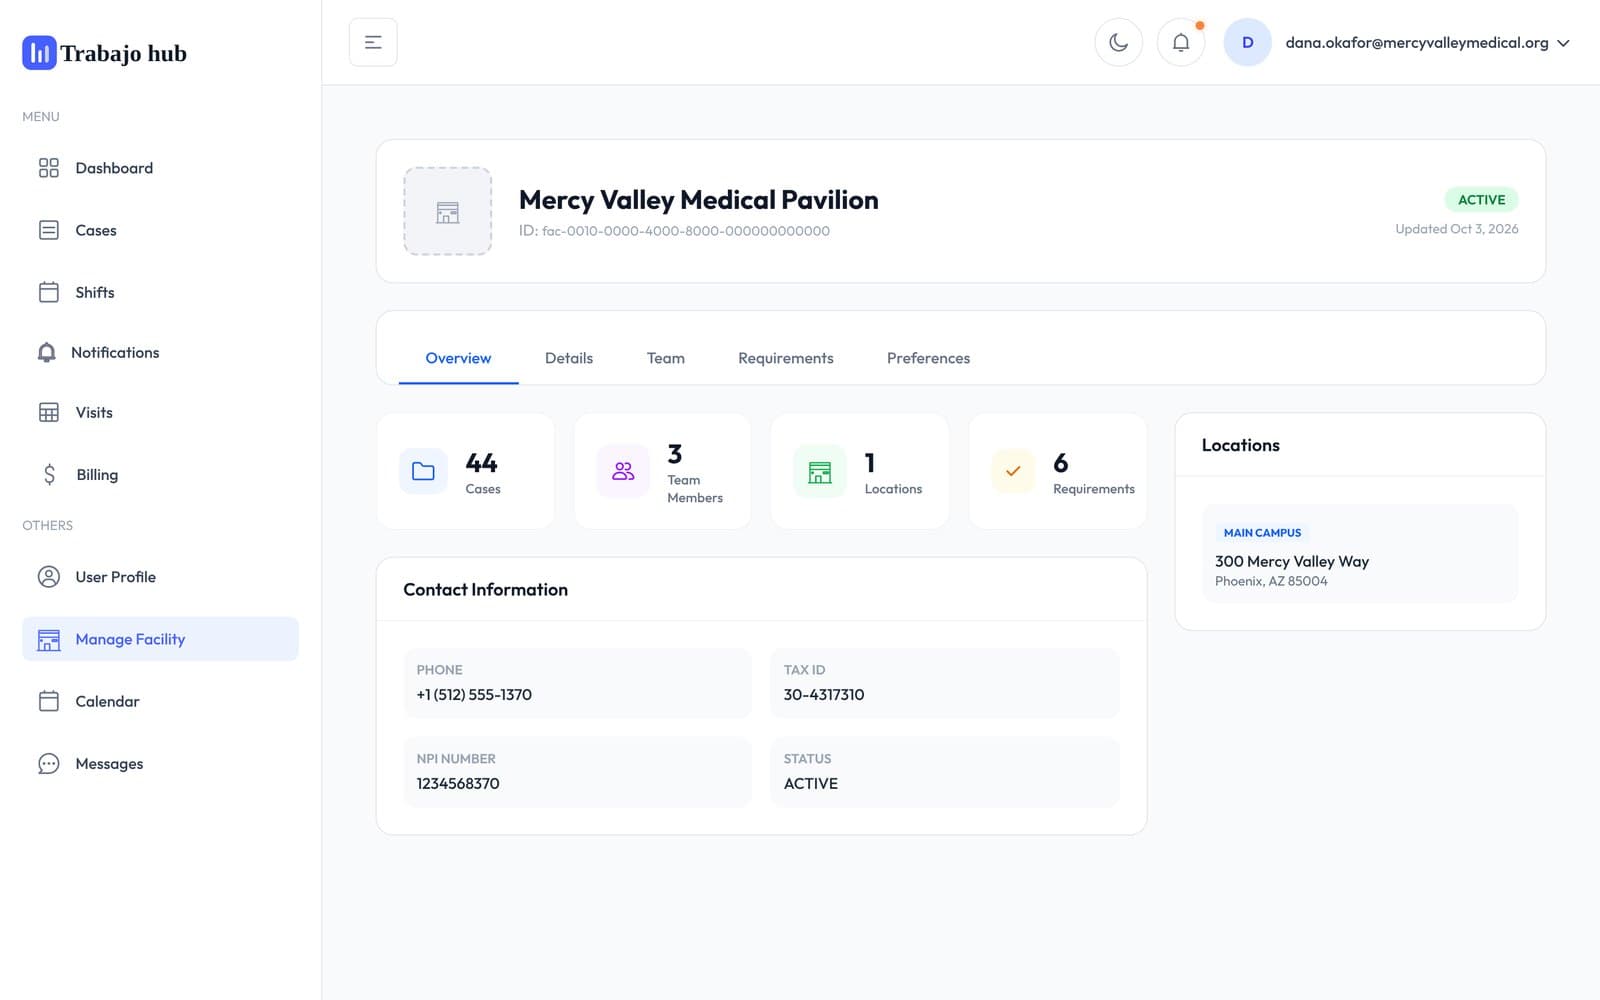
Task: Open the Team tab
Action: tap(666, 358)
